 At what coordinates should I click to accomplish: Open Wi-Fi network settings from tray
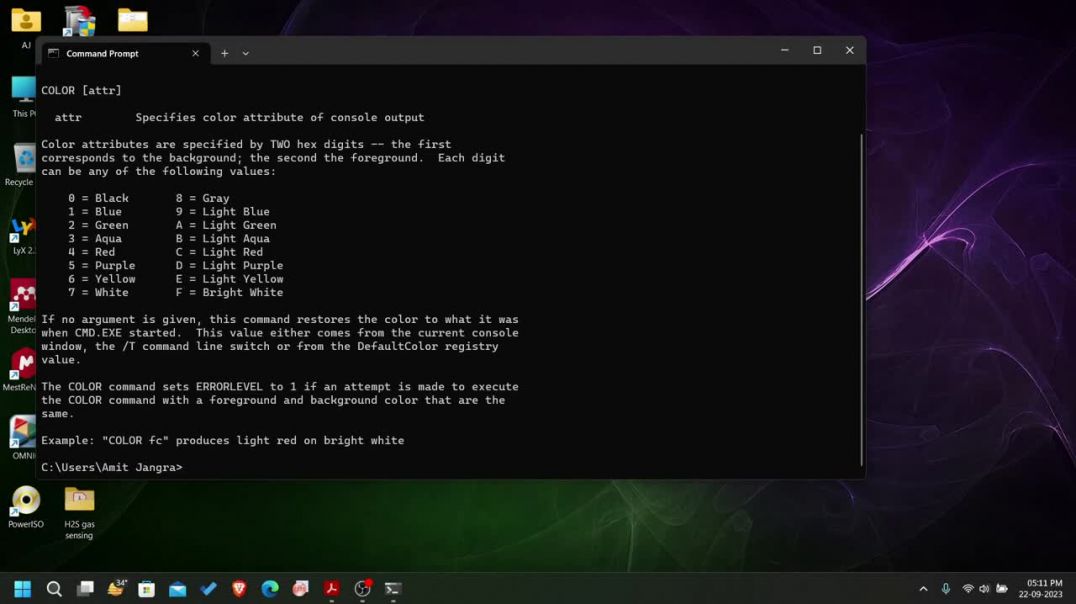tap(968, 589)
